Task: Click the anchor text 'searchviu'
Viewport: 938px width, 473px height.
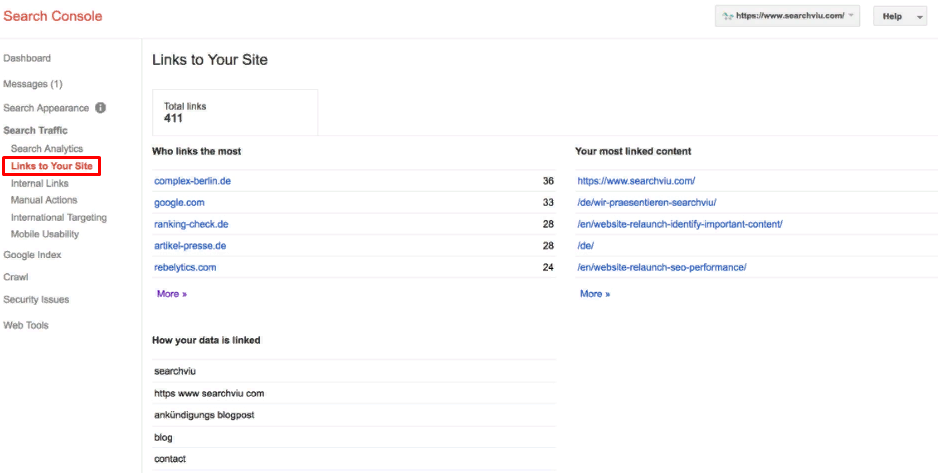Action: pos(175,371)
